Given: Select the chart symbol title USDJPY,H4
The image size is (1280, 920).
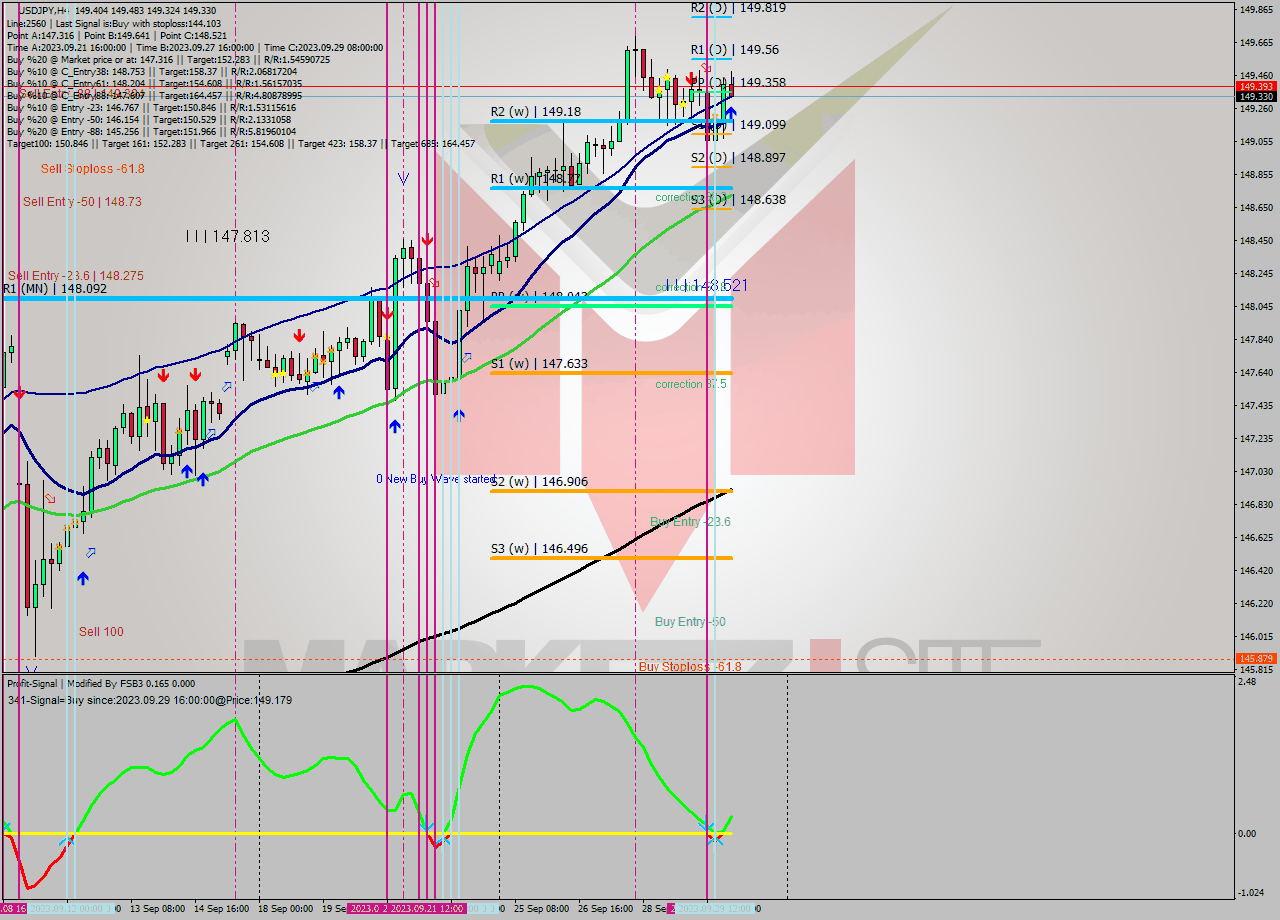Looking at the screenshot, I should click(46, 9).
